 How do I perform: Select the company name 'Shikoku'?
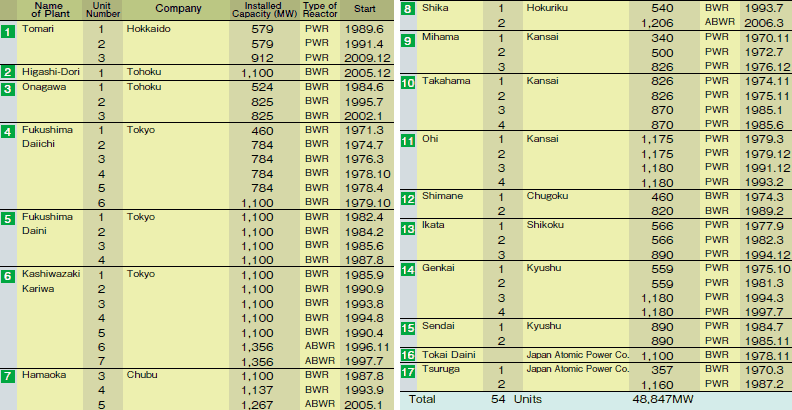(x=545, y=225)
